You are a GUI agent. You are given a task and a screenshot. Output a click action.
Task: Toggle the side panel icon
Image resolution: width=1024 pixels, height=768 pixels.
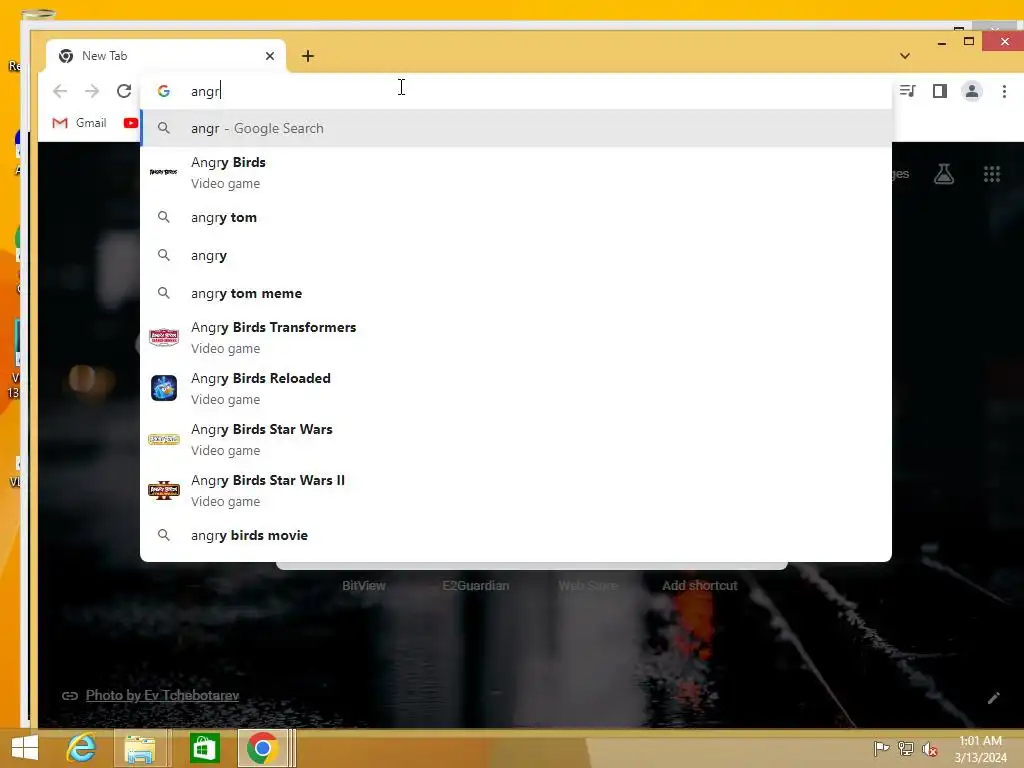940,91
